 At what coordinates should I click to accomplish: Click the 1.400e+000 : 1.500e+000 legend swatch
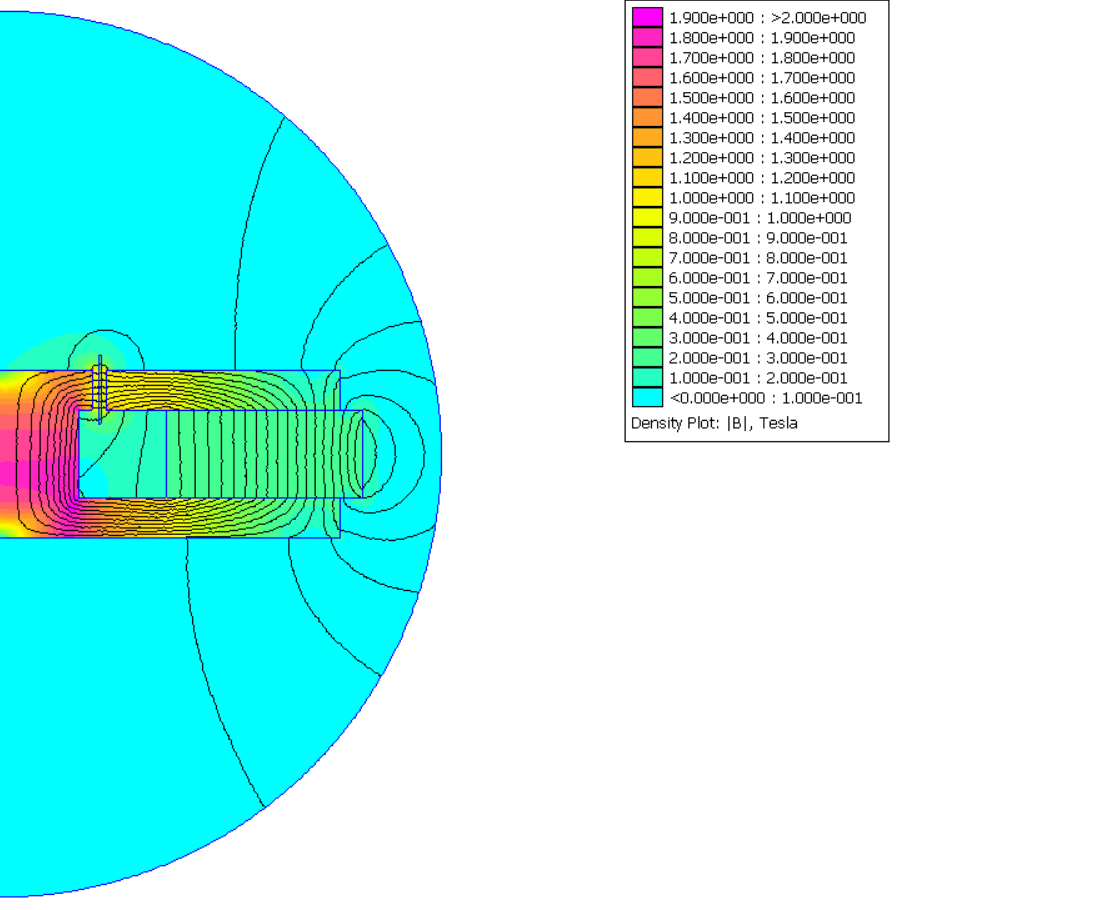pos(647,117)
